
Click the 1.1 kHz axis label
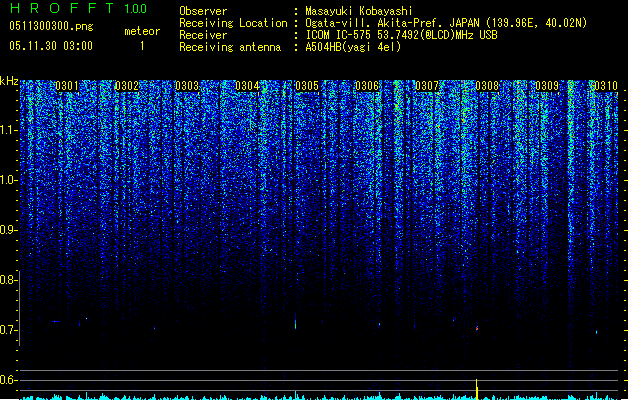coord(9,130)
